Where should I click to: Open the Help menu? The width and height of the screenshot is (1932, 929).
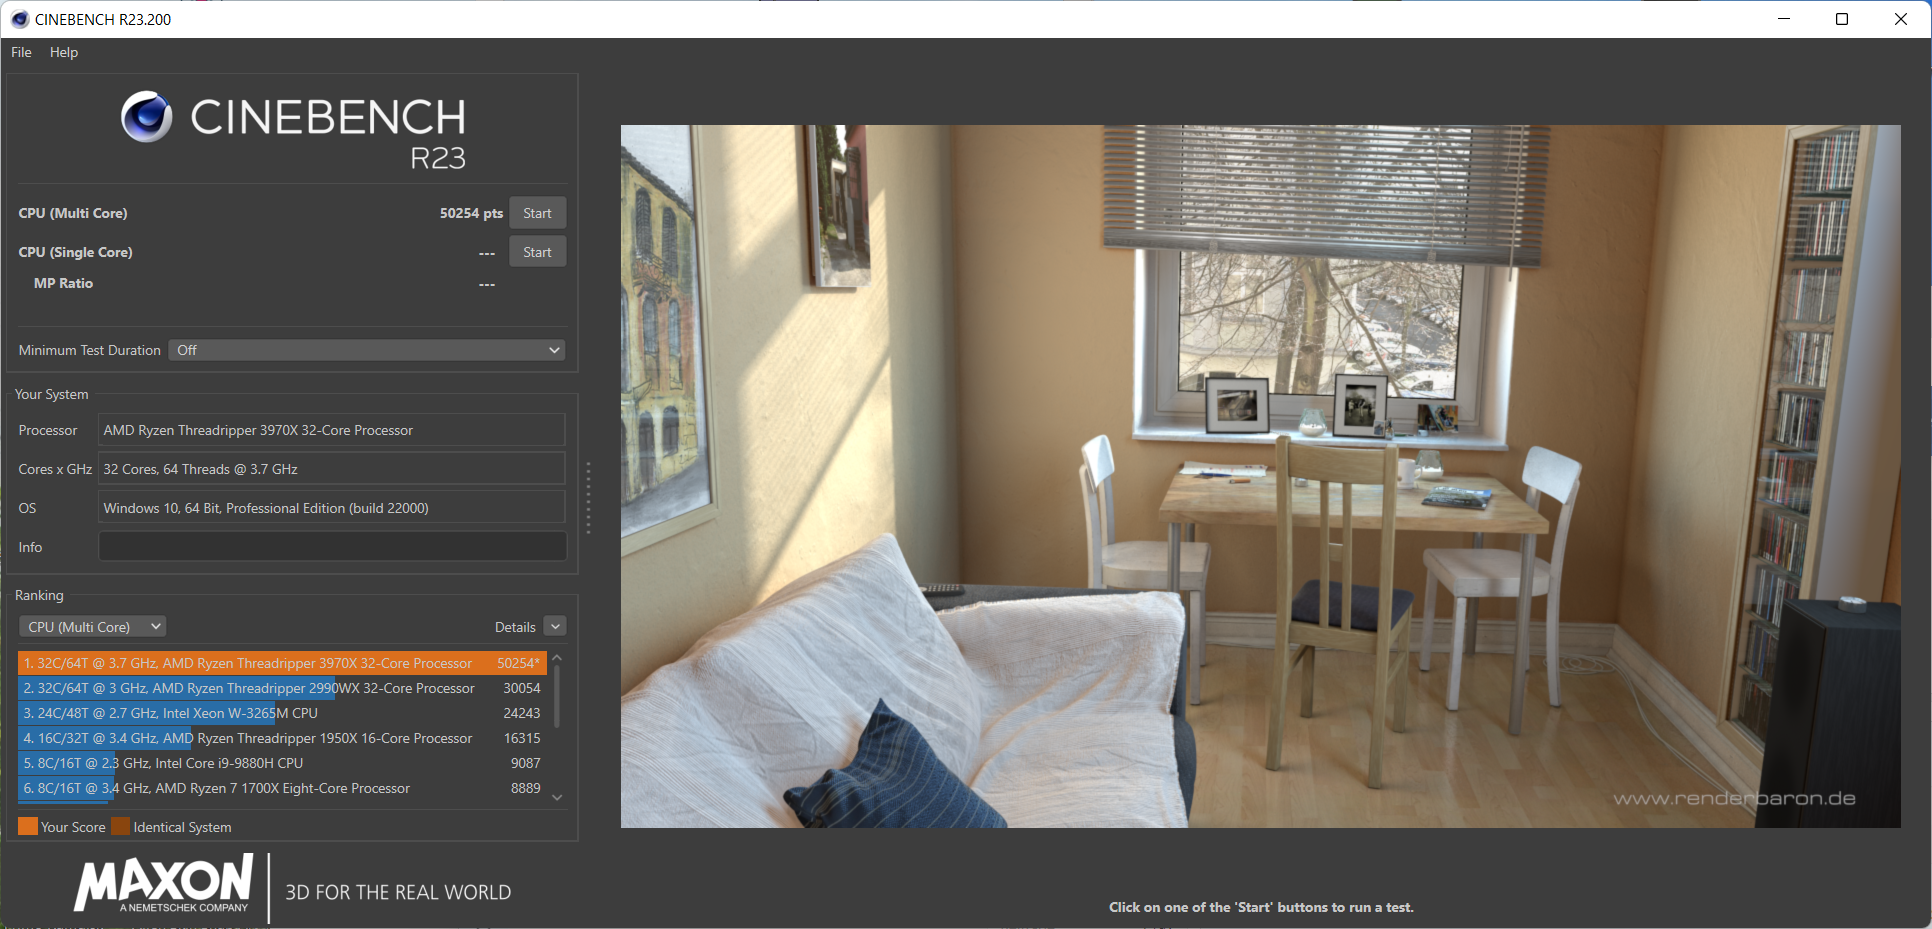click(64, 52)
